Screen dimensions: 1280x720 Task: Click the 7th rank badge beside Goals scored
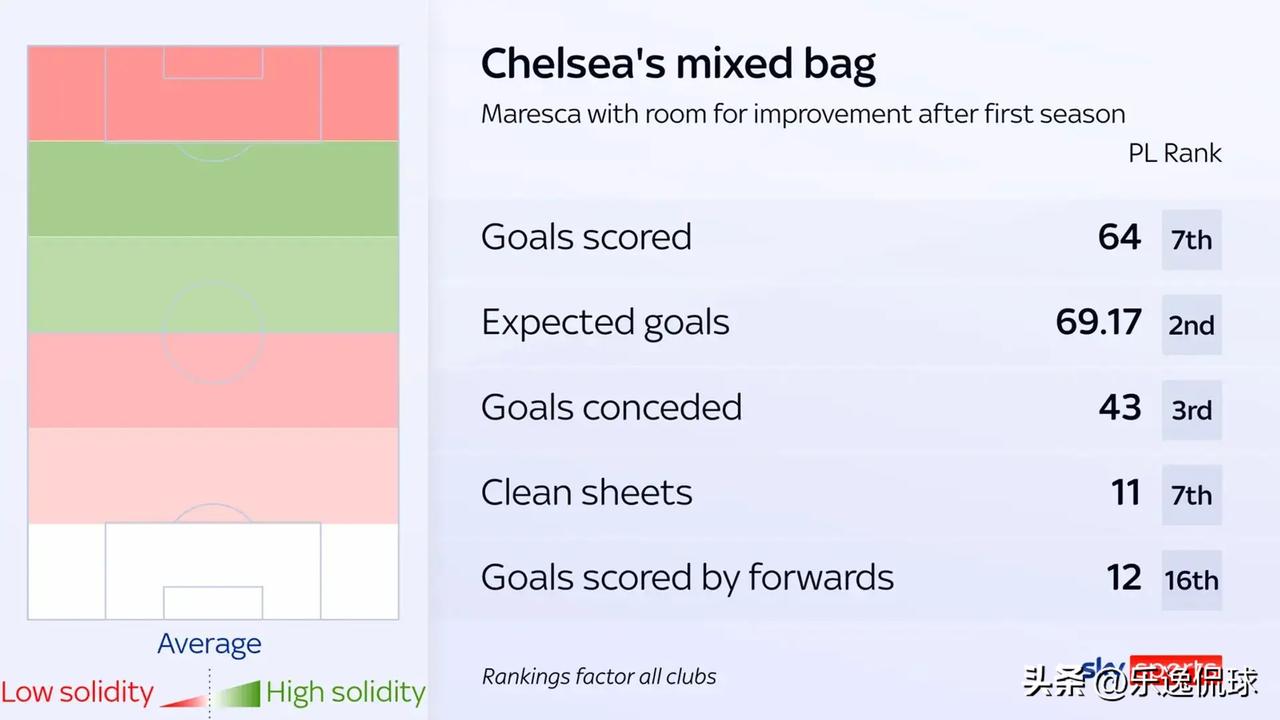click(x=1191, y=240)
